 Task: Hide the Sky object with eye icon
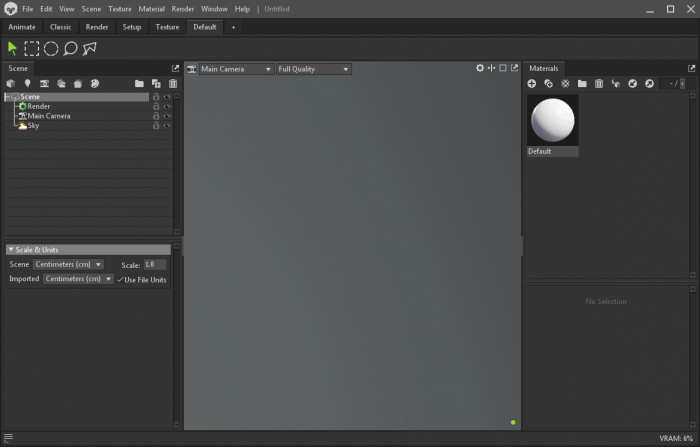(167, 126)
